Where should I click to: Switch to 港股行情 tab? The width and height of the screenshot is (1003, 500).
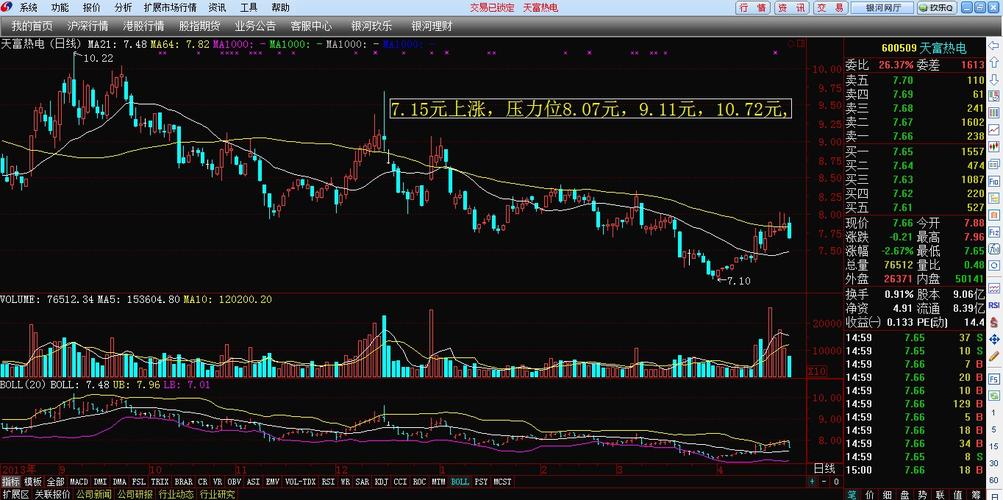[143, 26]
